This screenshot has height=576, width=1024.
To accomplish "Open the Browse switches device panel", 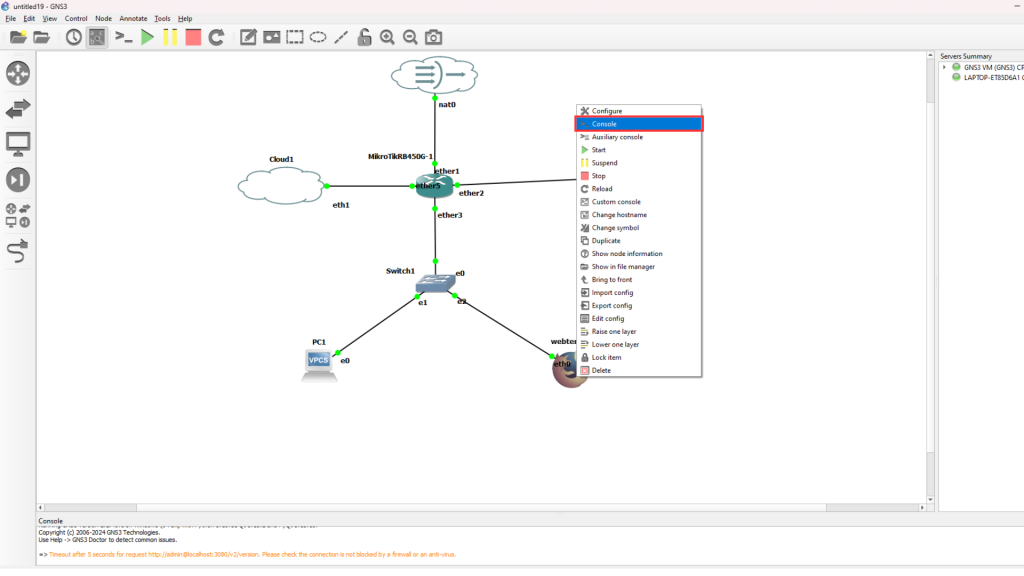I will click(x=18, y=109).
